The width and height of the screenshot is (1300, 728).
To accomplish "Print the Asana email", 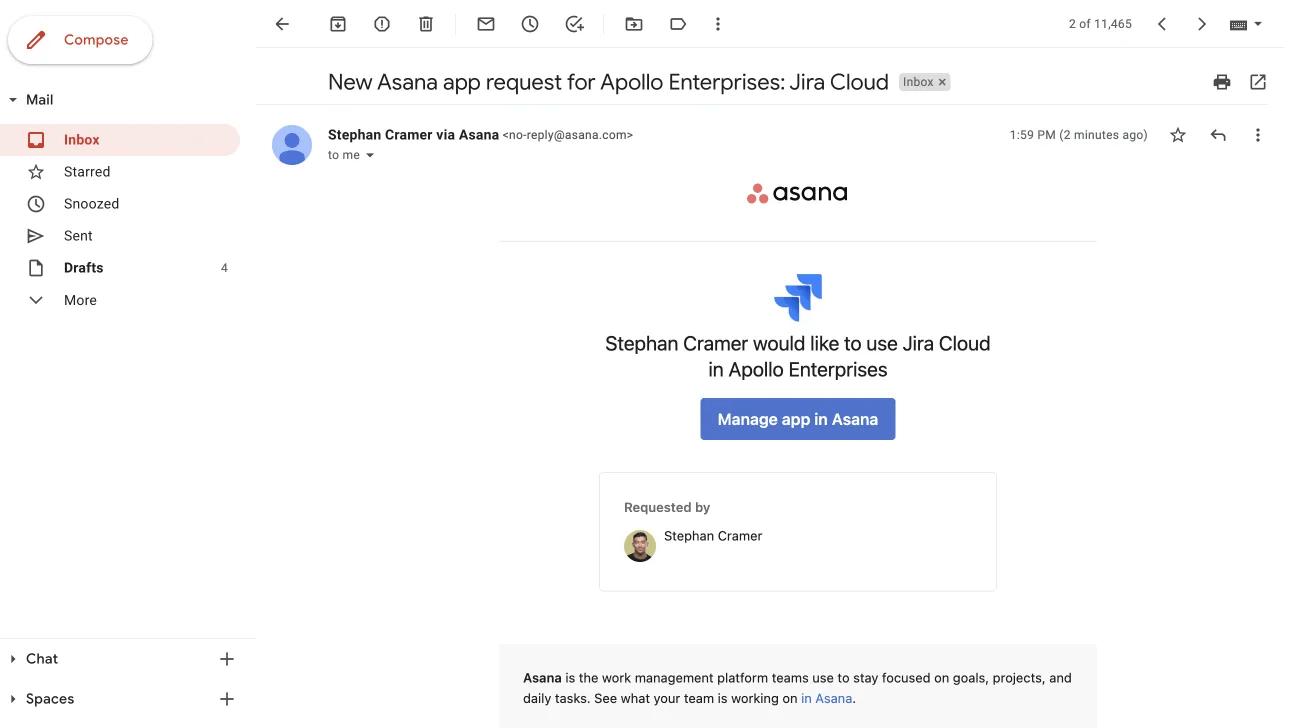I will (x=1221, y=82).
